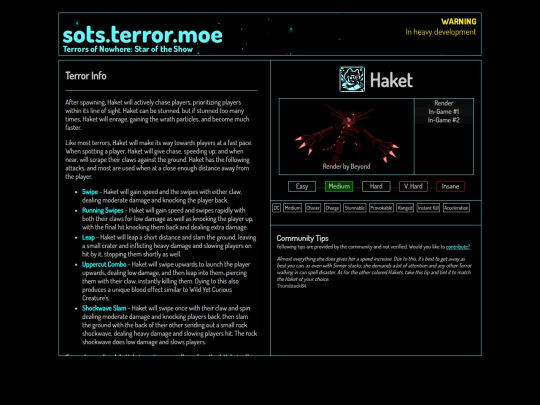This screenshot has height=405, width=540.
Task: Click the Ranged tag
Action: click(405, 208)
